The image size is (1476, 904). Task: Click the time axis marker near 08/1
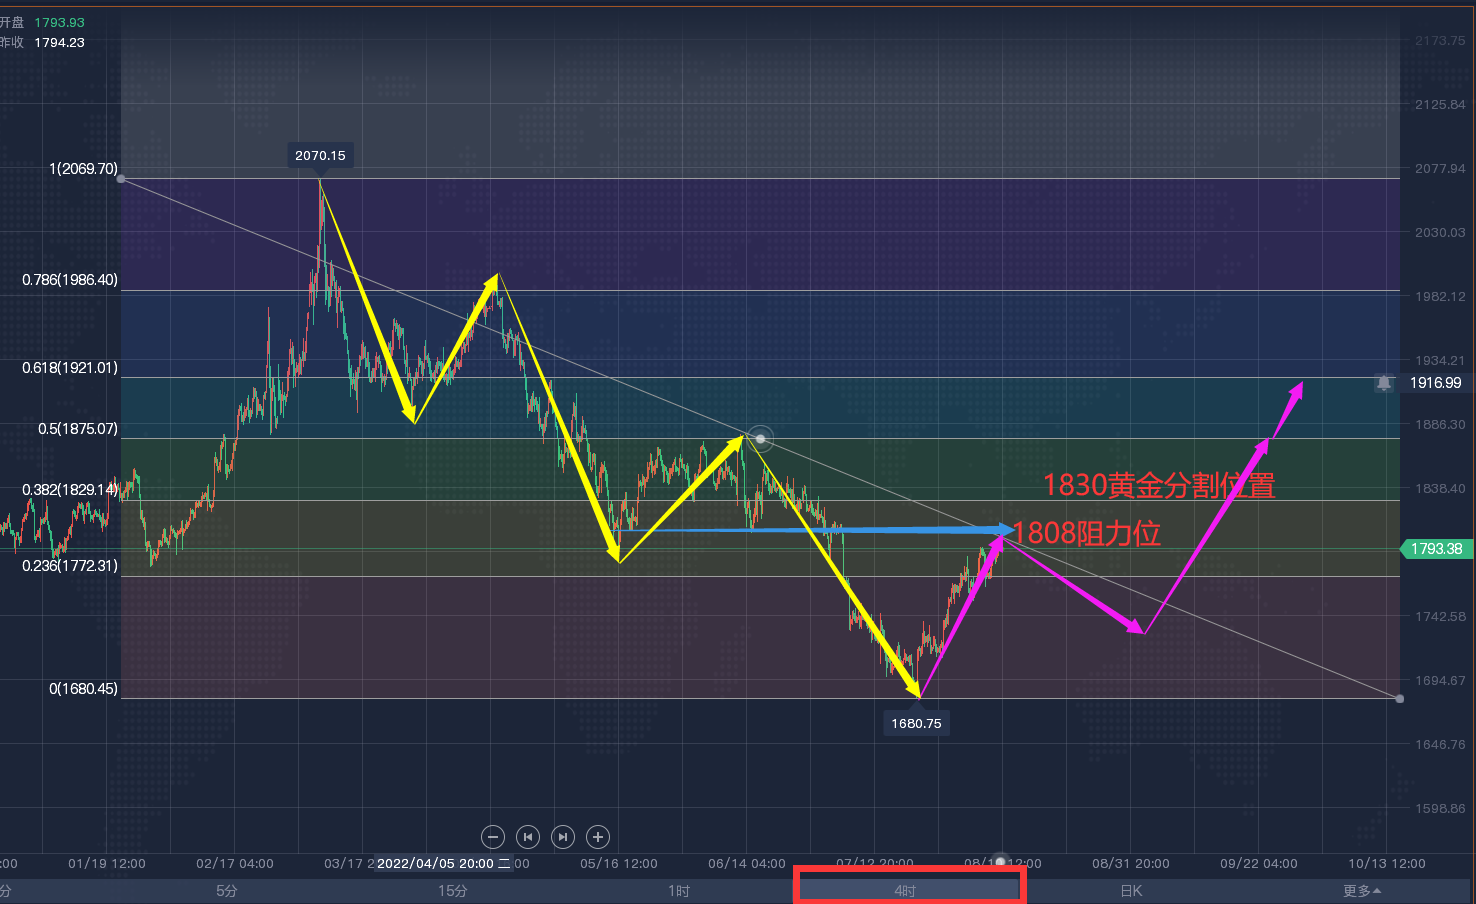point(1000,862)
